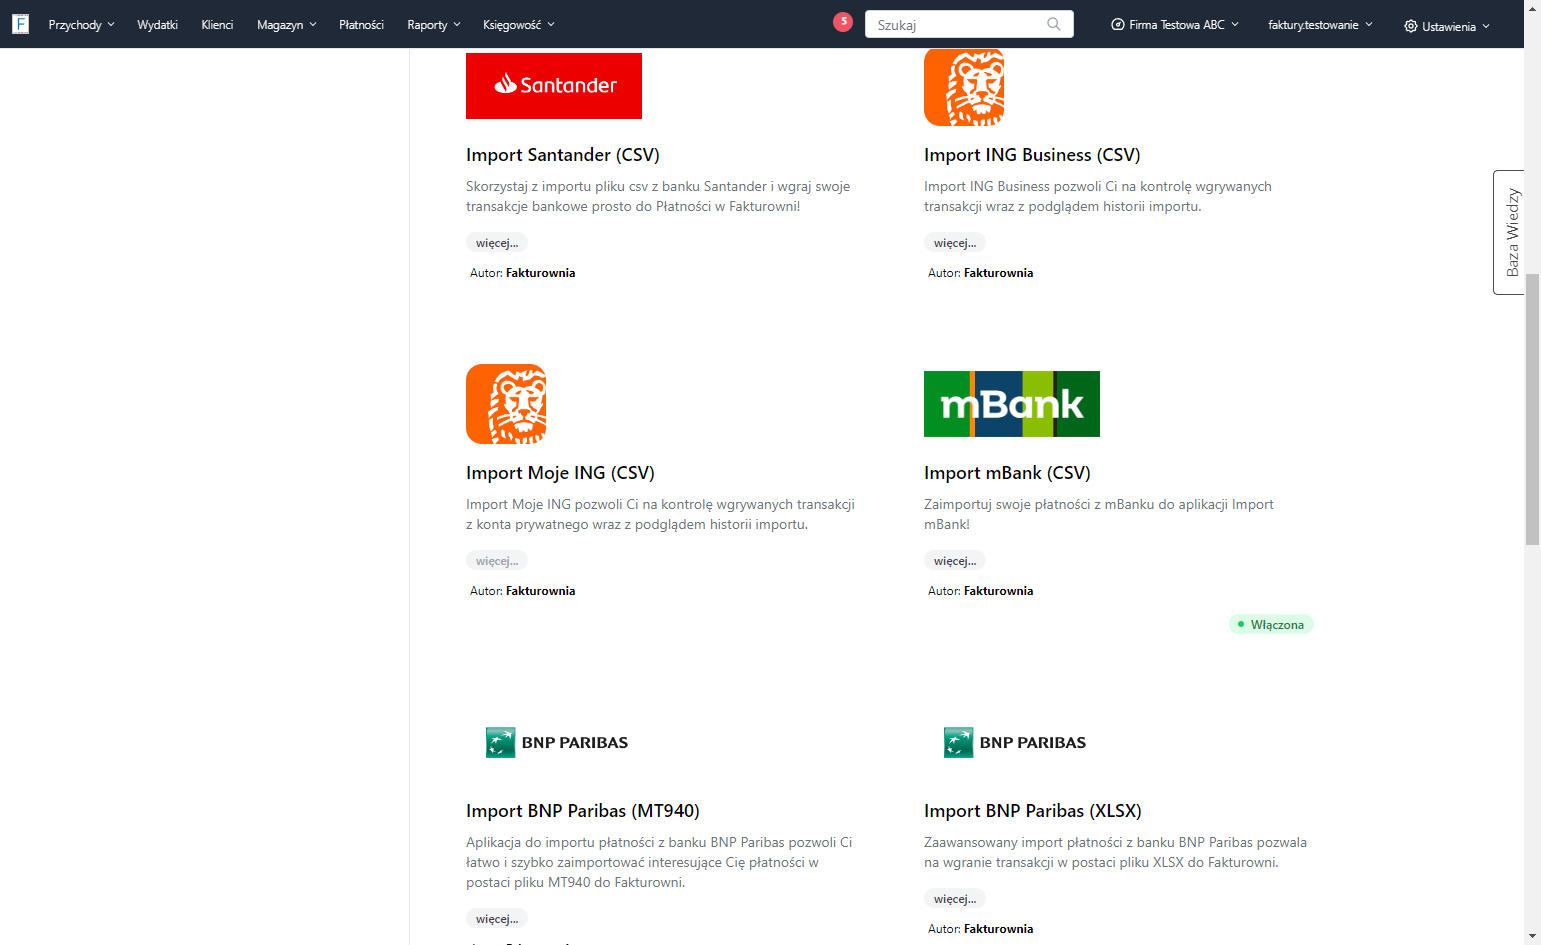Click the Włączona status badge on mBank

[1271, 625]
